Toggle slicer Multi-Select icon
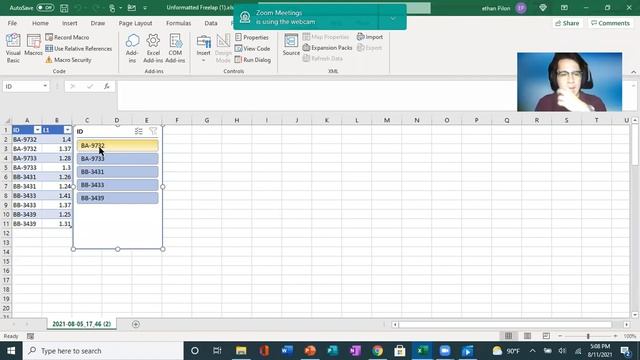Image resolution: width=640 pixels, height=360 pixels. (139, 131)
